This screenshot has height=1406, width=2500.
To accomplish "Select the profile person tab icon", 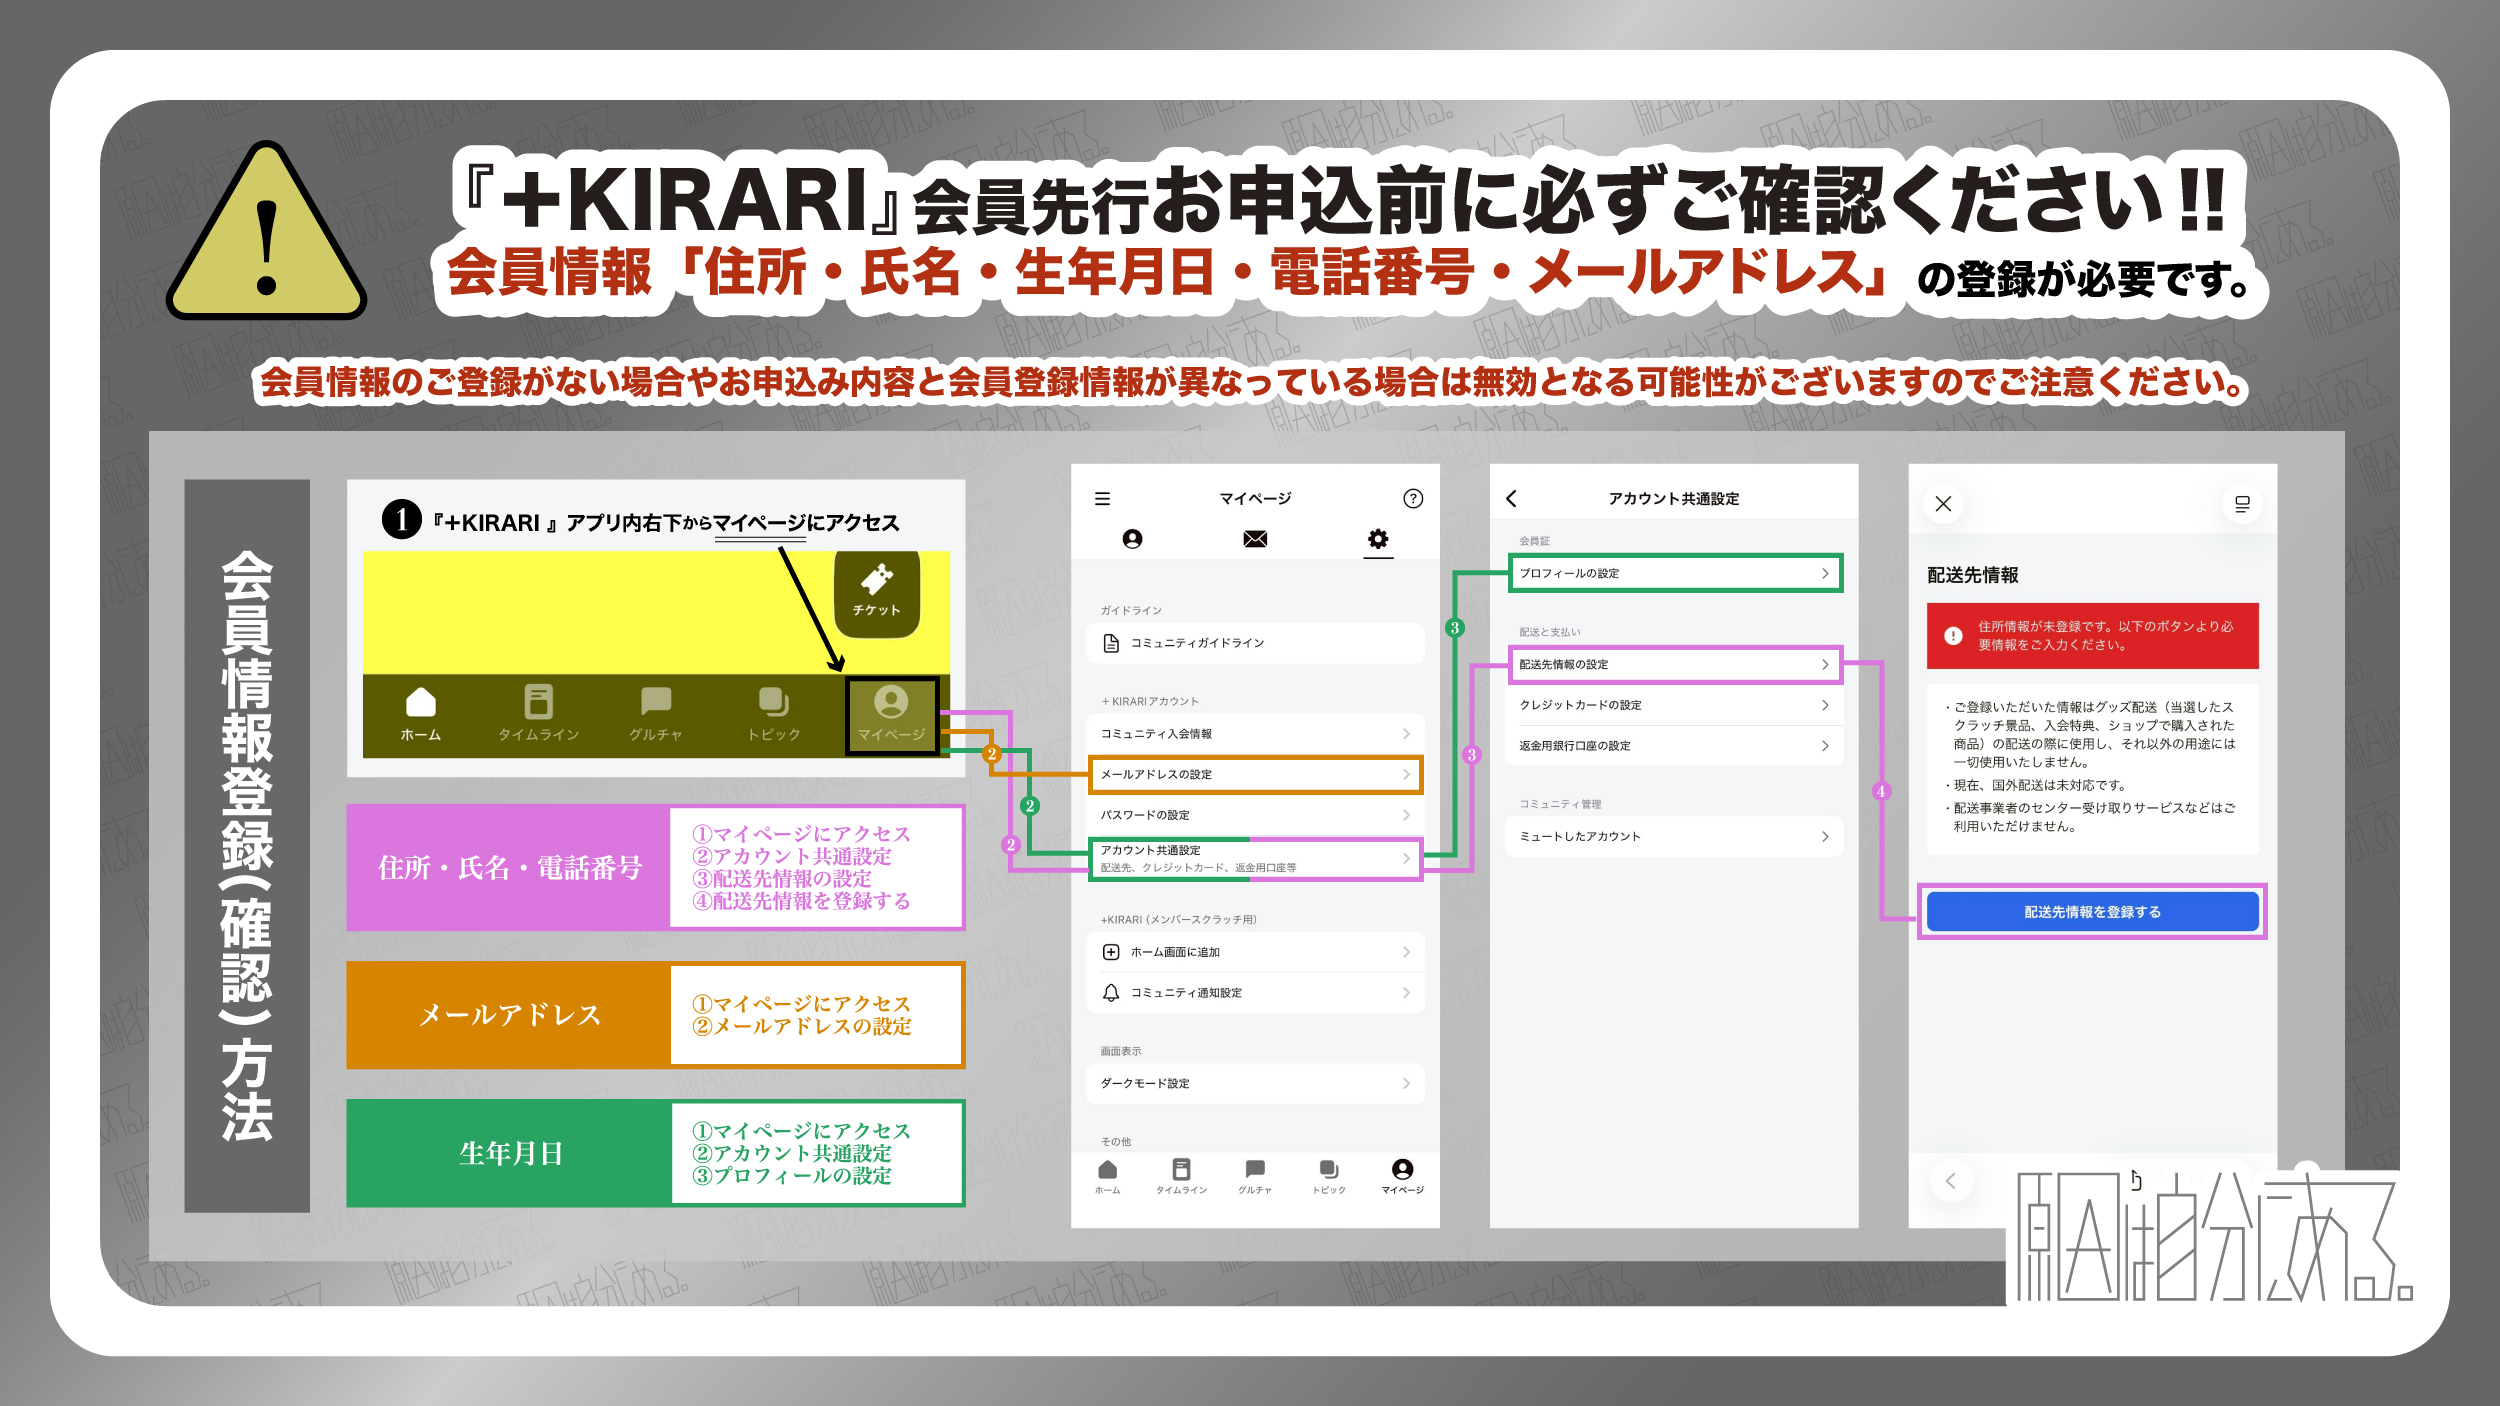I will pyautogui.click(x=1132, y=539).
